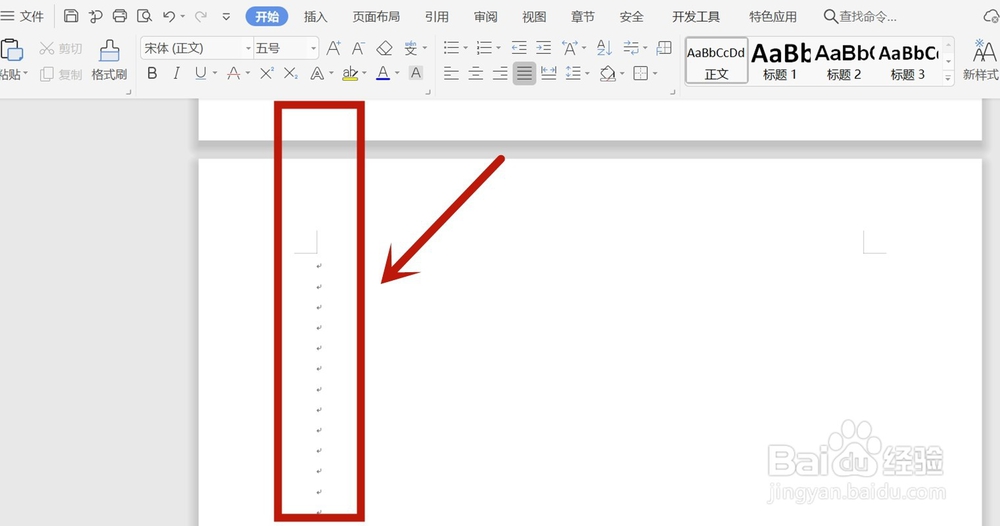Click the increase indent icon
This screenshot has width=1000, height=526.
click(x=543, y=48)
